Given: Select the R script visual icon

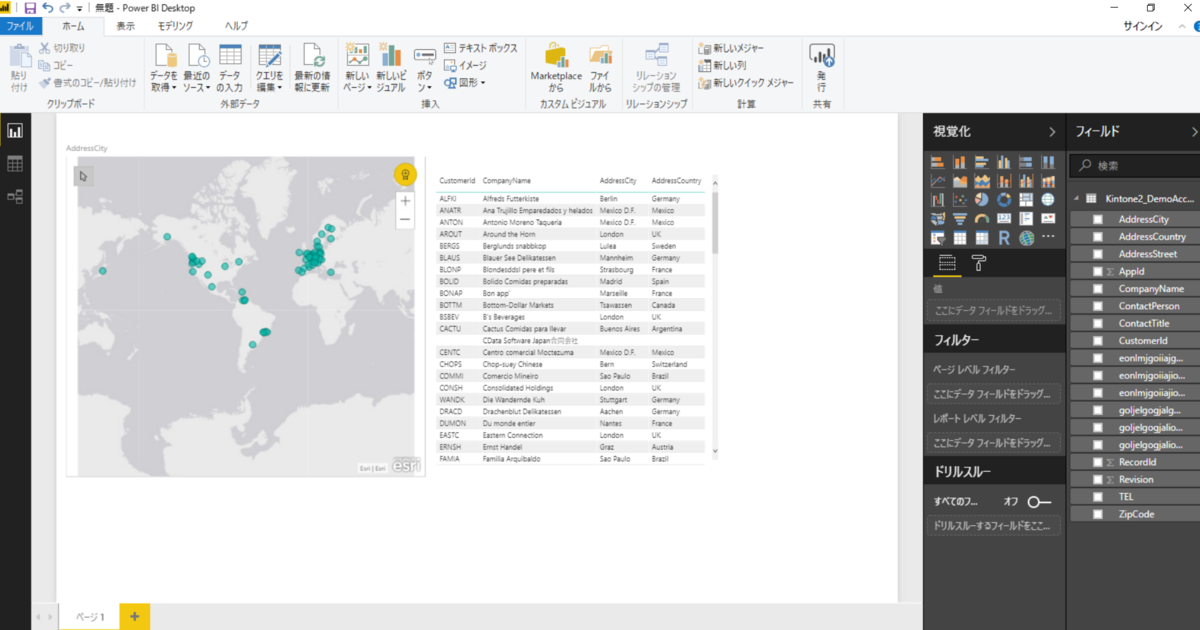Looking at the screenshot, I should (x=1004, y=237).
